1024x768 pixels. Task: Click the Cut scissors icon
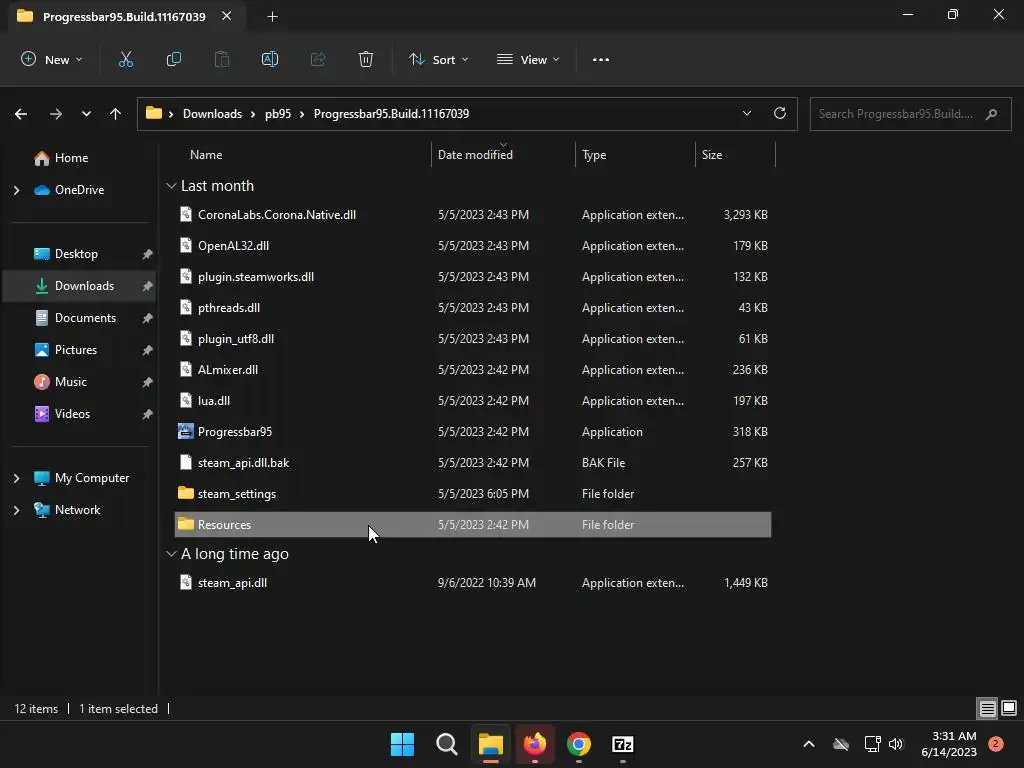click(125, 59)
